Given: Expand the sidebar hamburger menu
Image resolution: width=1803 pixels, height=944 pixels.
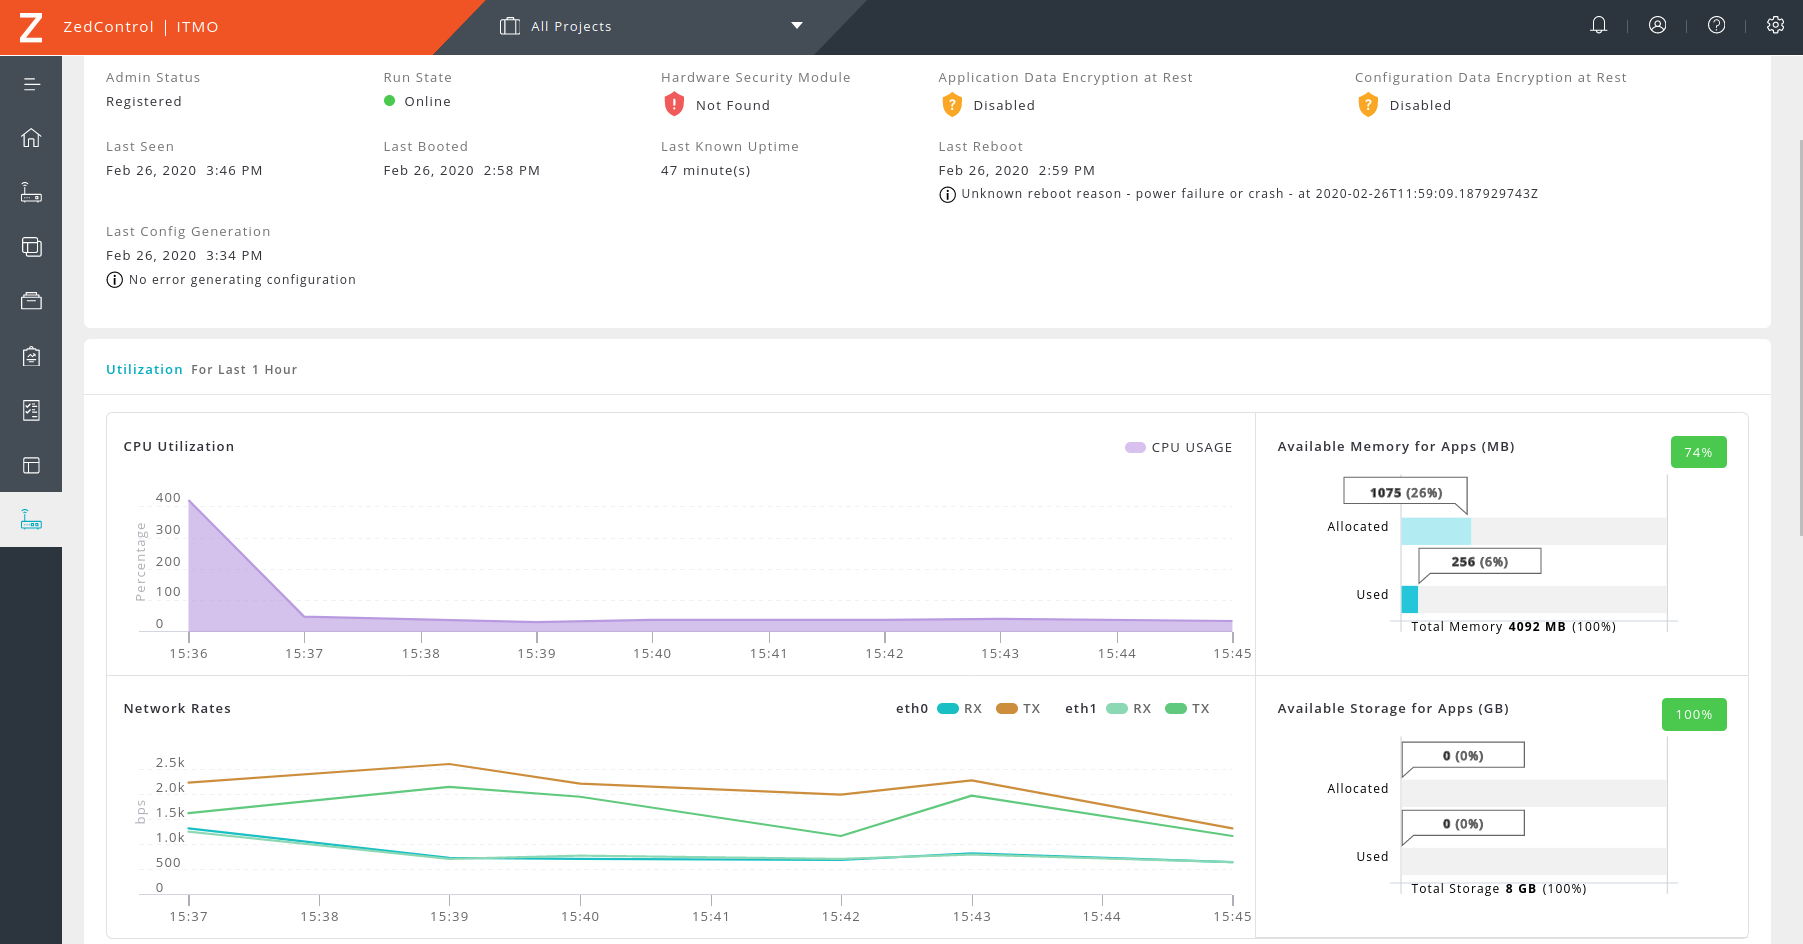Looking at the screenshot, I should pos(31,84).
